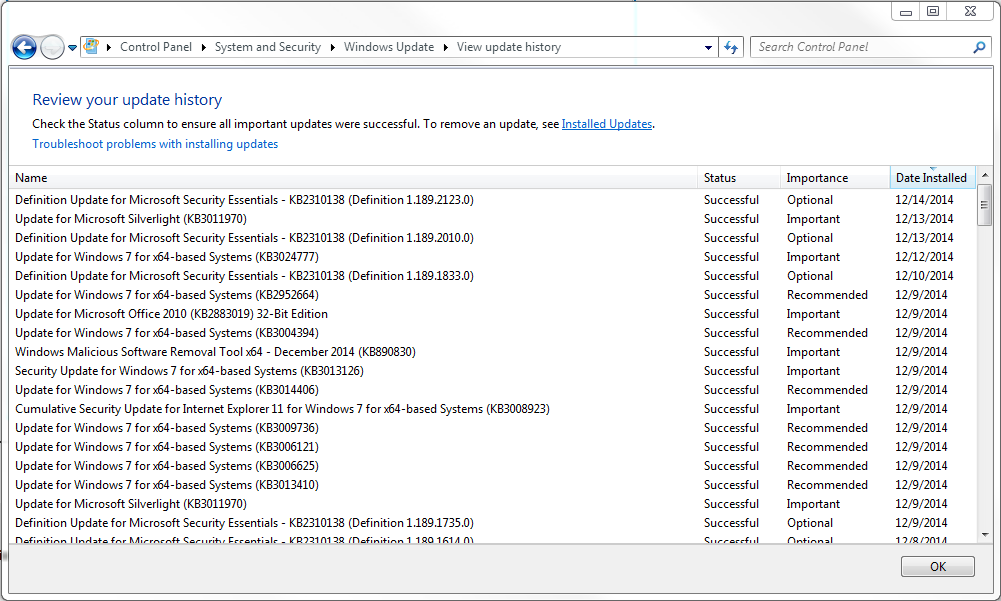Click Recommended cell for KB2952664
This screenshot has height=601, width=1001.
pyautogui.click(x=827, y=295)
